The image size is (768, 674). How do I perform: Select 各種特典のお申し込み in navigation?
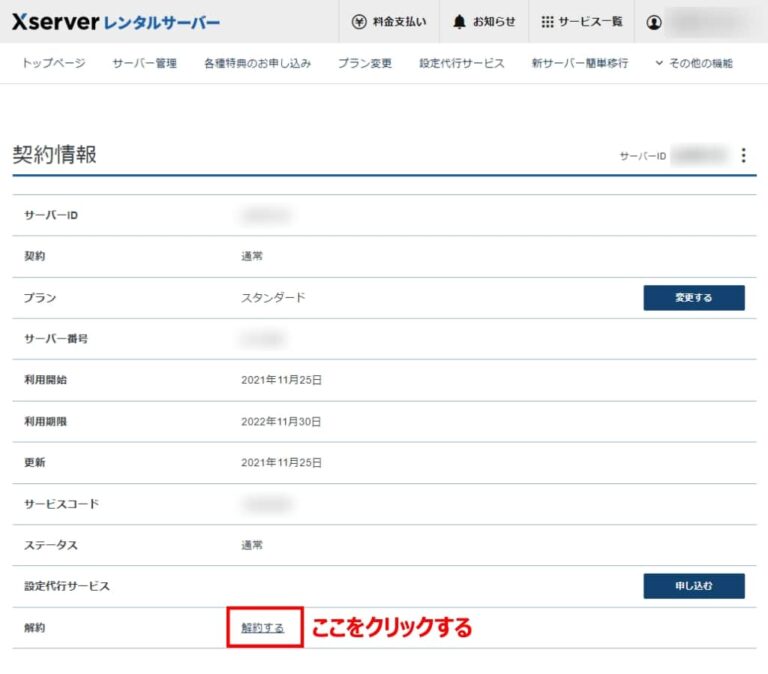[x=257, y=63]
